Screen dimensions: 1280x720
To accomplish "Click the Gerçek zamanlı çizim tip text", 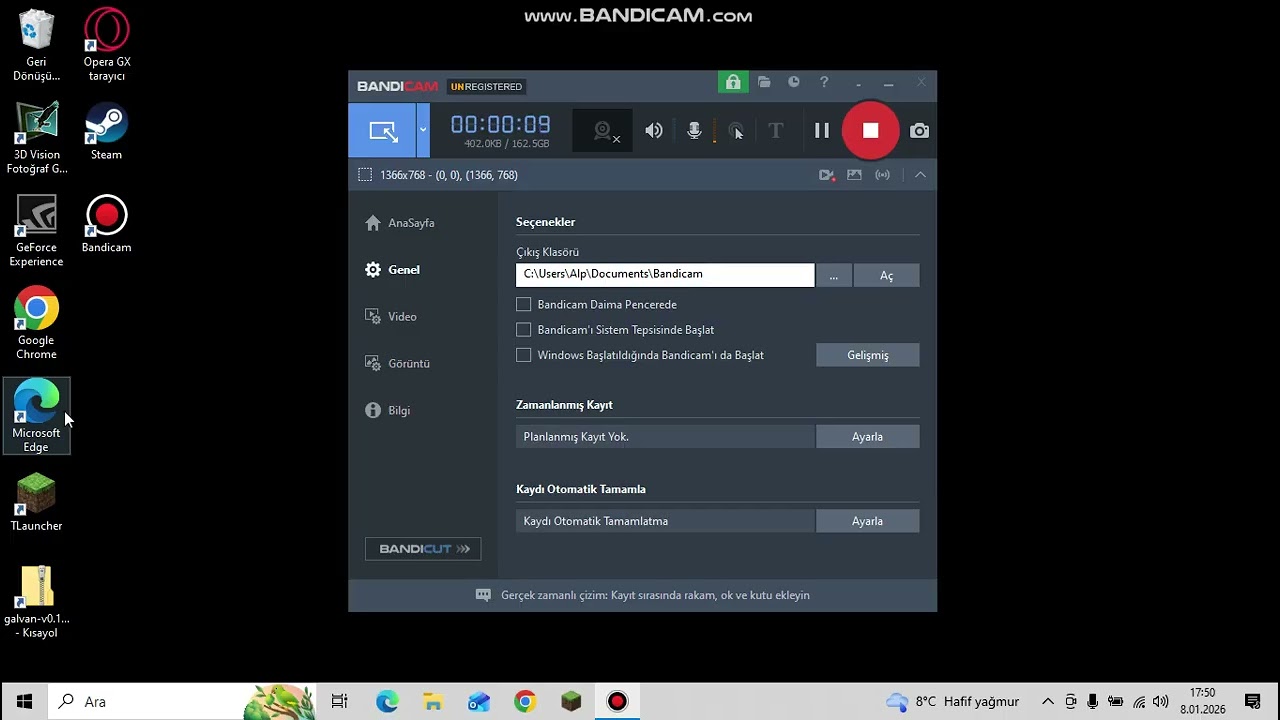I will (x=655, y=595).
